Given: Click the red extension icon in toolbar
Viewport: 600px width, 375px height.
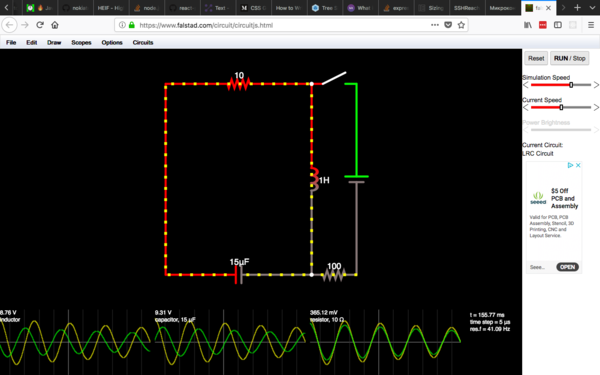Looking at the screenshot, I should click(x=543, y=25).
